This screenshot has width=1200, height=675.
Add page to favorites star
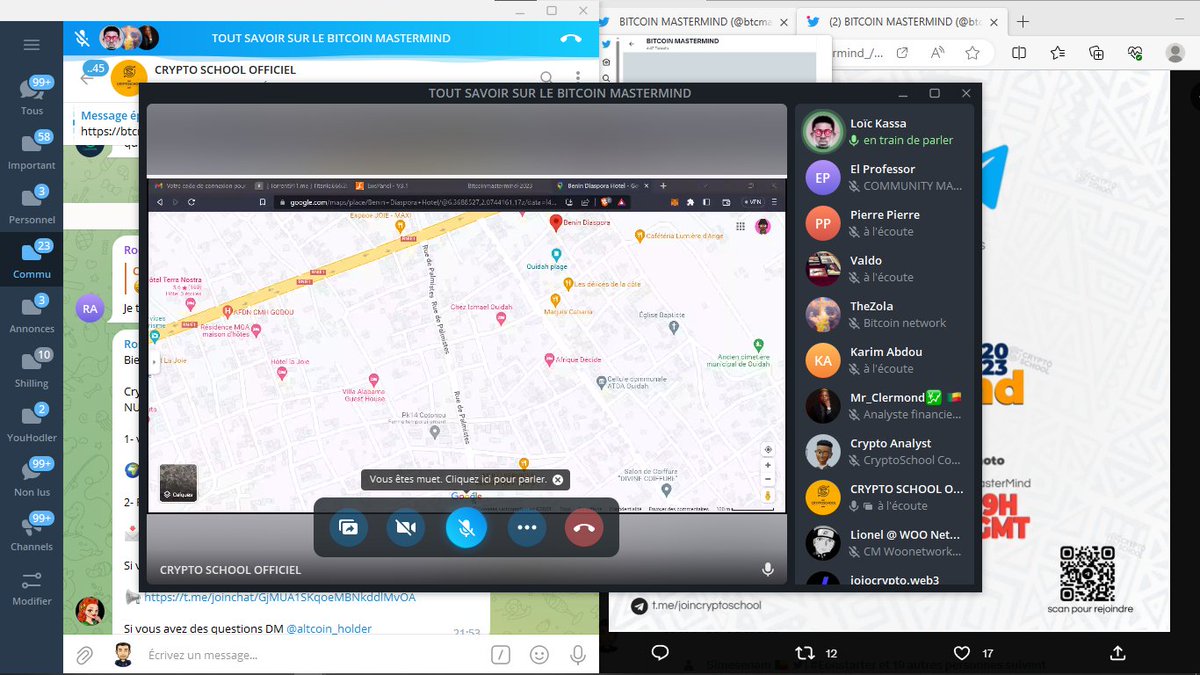coord(972,53)
